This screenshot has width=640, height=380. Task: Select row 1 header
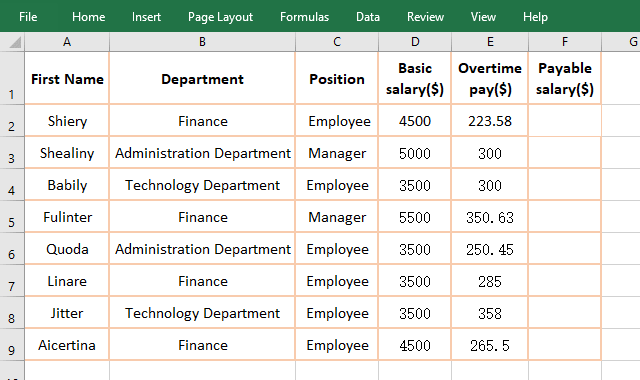click(12, 78)
